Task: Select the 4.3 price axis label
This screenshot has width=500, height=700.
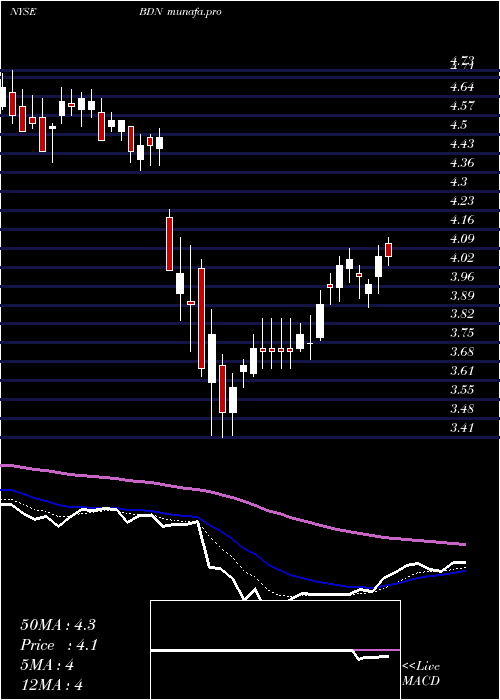Action: (458, 182)
